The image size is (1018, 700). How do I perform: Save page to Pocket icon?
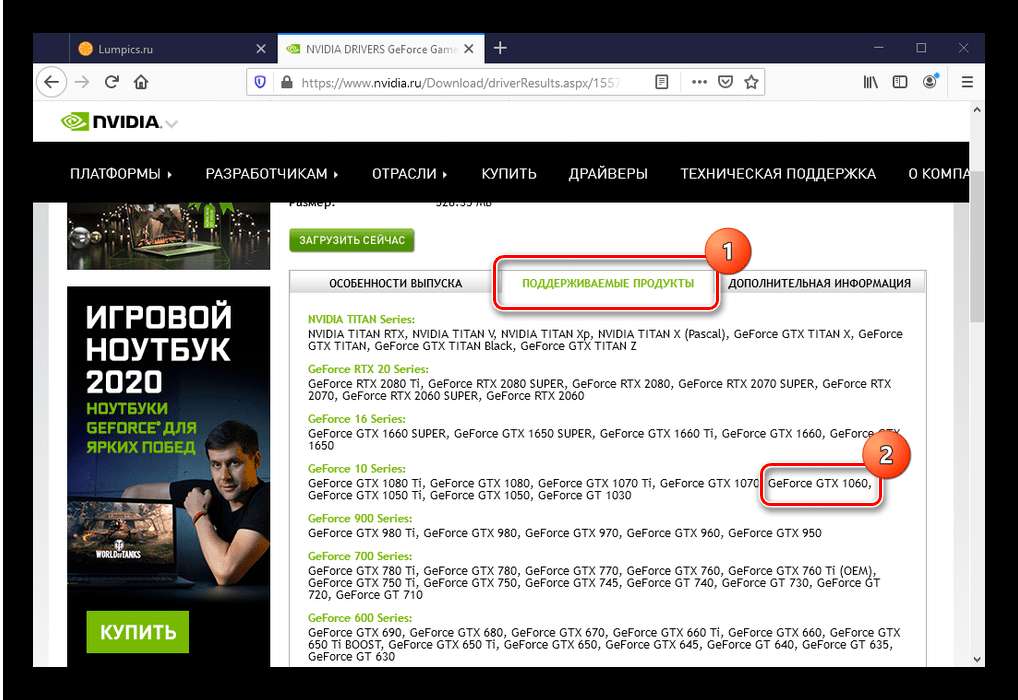[725, 82]
